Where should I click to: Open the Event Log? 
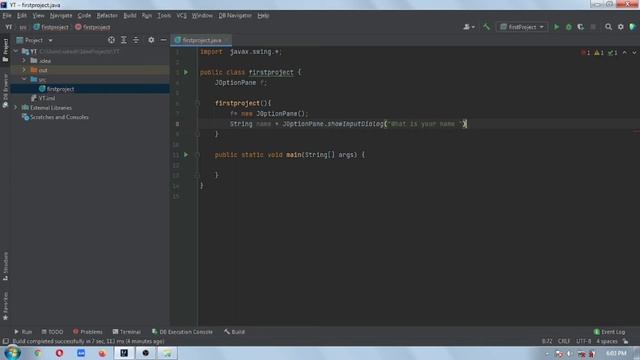[609, 332]
